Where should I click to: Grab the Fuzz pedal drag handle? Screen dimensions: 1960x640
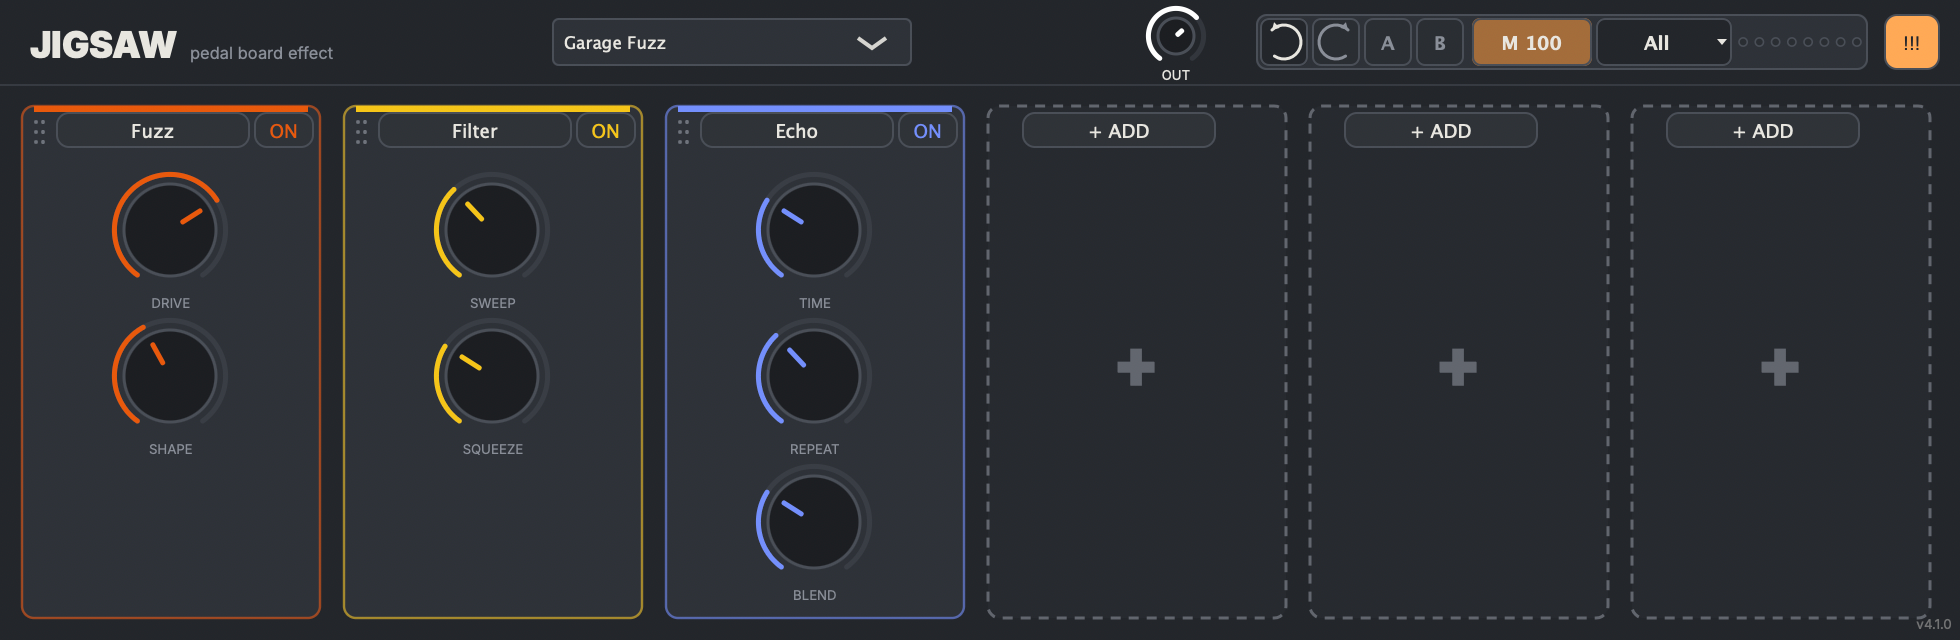[x=40, y=132]
